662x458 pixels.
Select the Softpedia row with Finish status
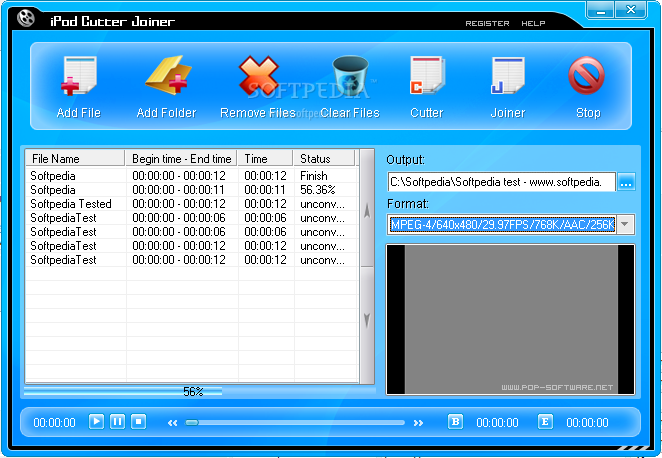pos(192,176)
